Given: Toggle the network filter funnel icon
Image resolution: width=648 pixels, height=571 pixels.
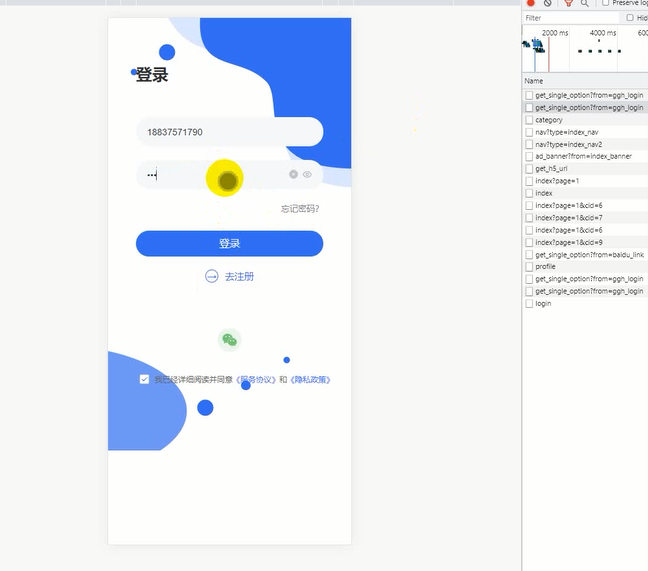Looking at the screenshot, I should [x=568, y=3].
